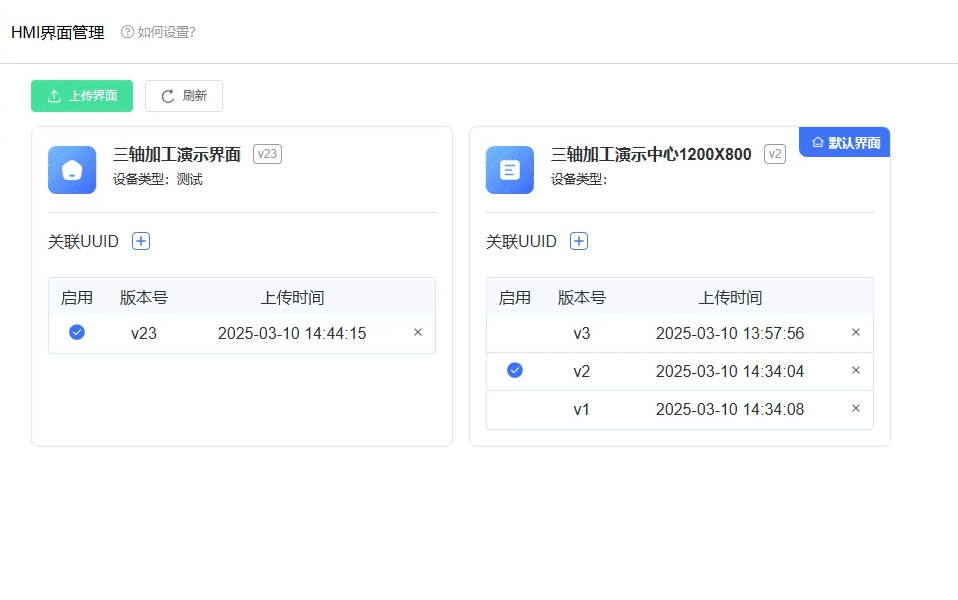The image size is (958, 600).
Task: Click the 三轴加工演示界面 card icon
Action: pyautogui.click(x=72, y=170)
